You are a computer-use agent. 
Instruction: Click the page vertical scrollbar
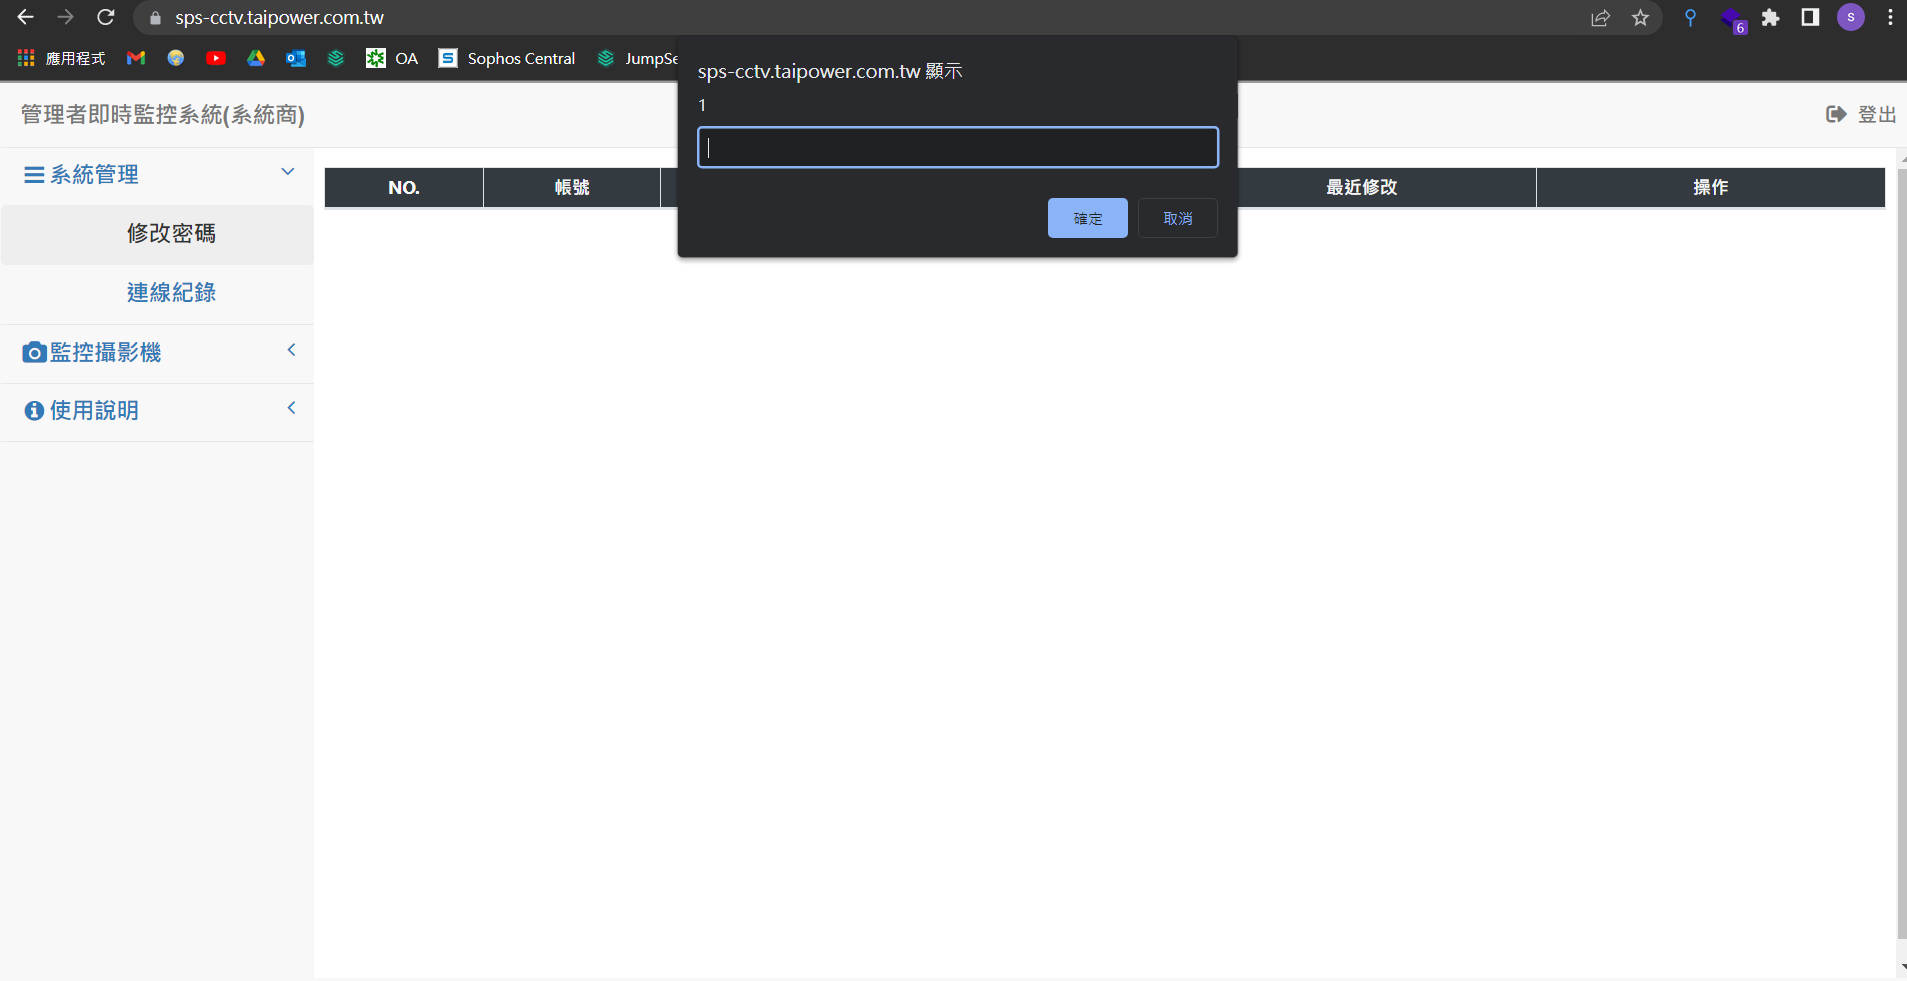click(x=1901, y=555)
